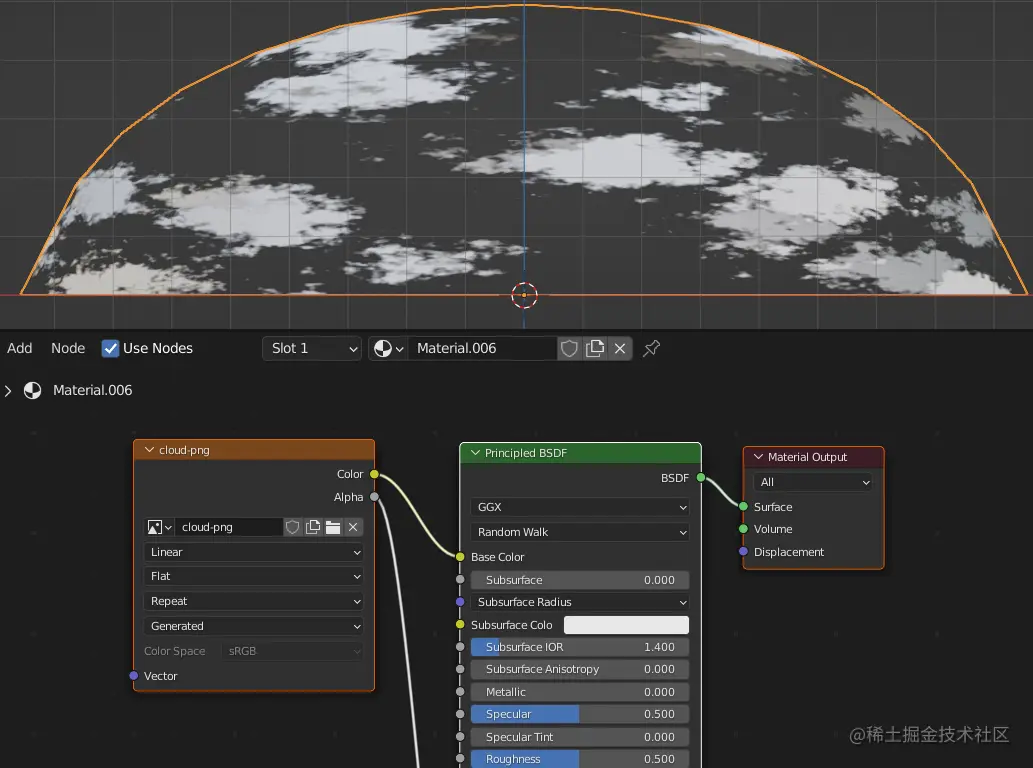Unlink Material.006 with the X icon

620,348
